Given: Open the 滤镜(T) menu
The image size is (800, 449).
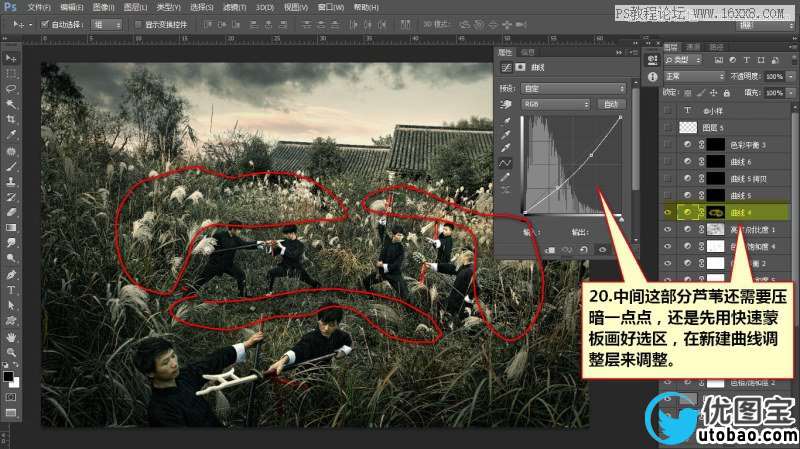Looking at the screenshot, I should (235, 7).
